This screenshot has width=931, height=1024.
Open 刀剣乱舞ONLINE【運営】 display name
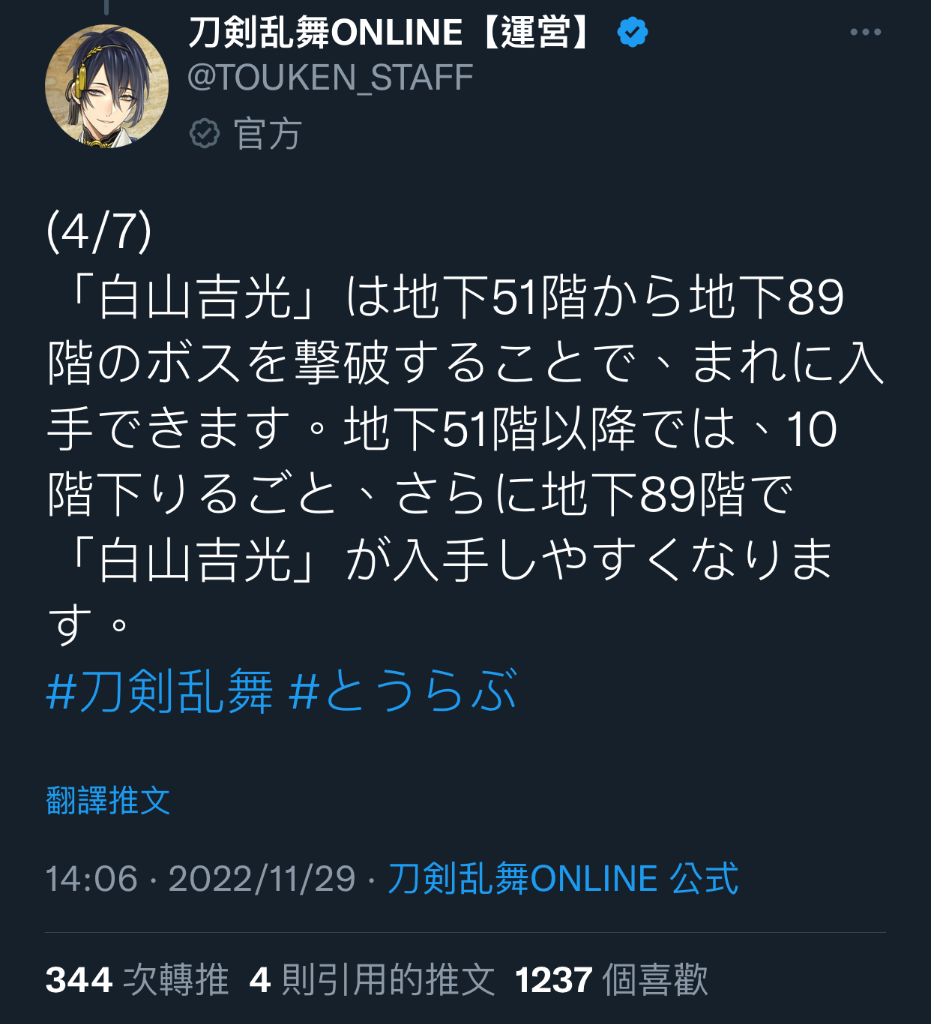[392, 32]
